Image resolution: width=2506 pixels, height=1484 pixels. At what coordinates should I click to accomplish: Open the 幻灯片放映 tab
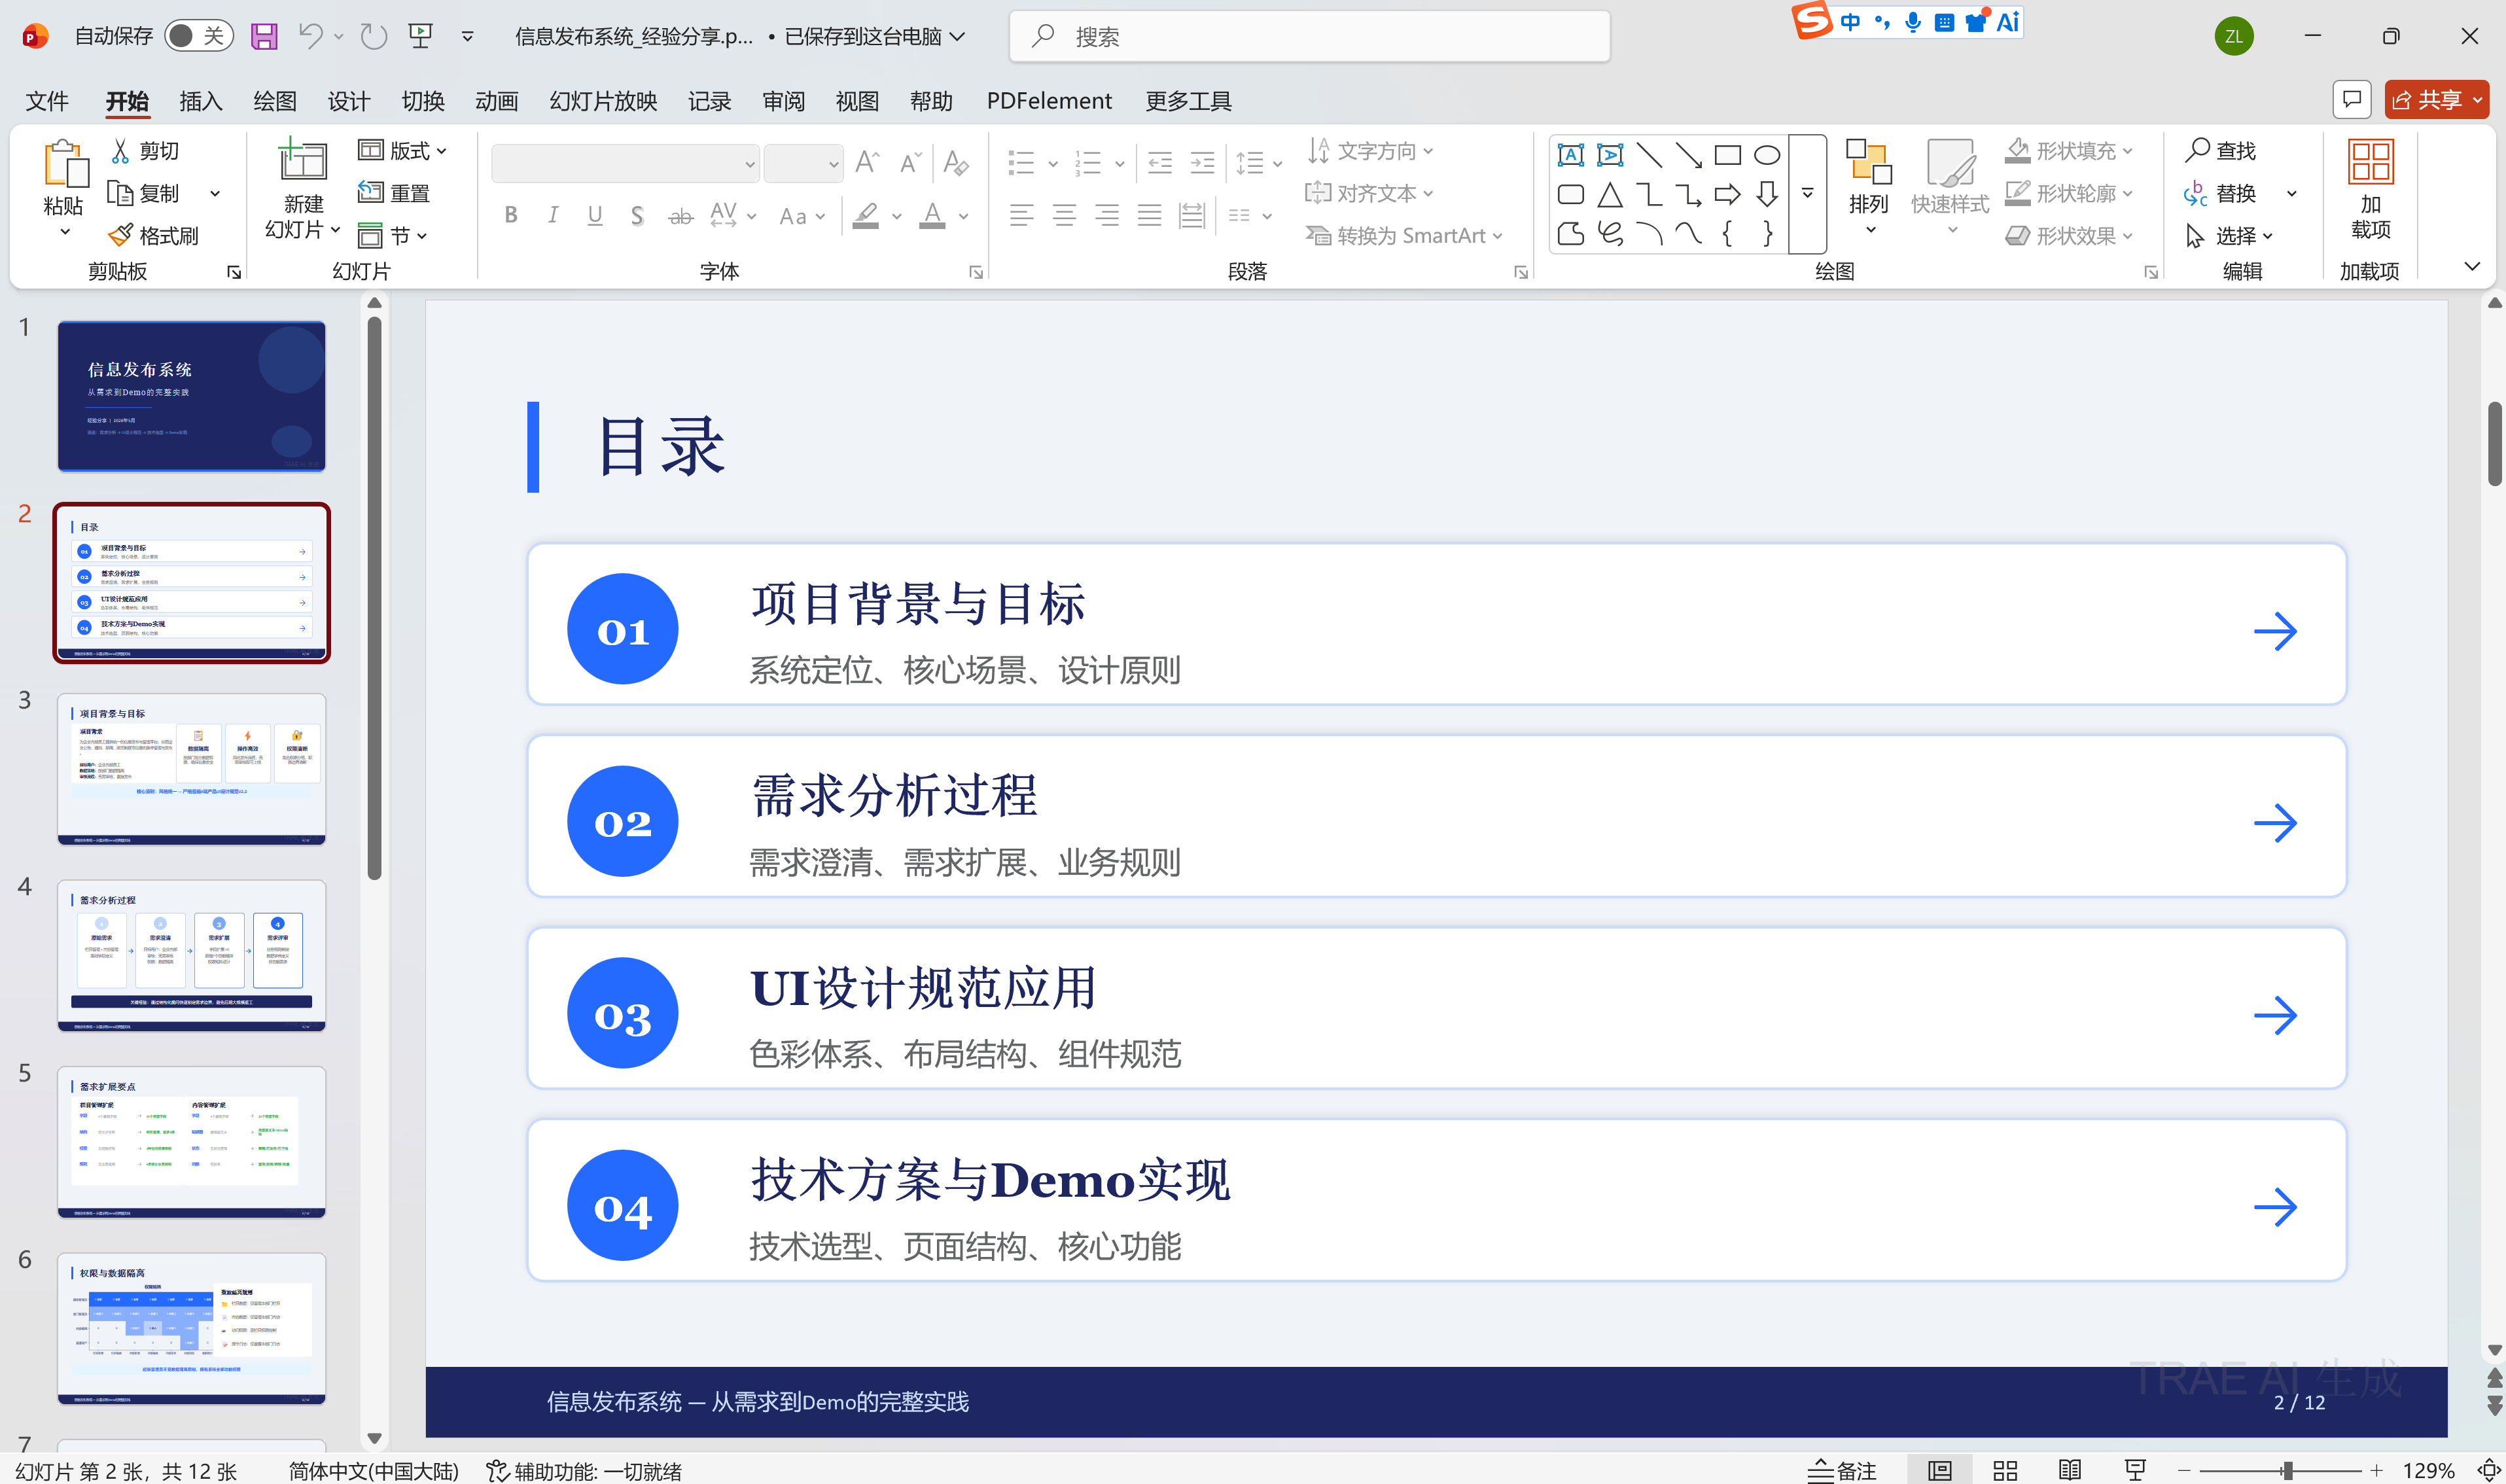(x=603, y=101)
